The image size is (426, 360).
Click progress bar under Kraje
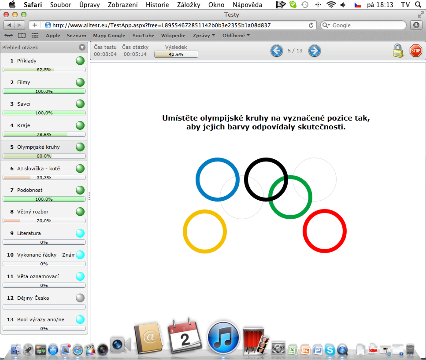tap(44, 135)
